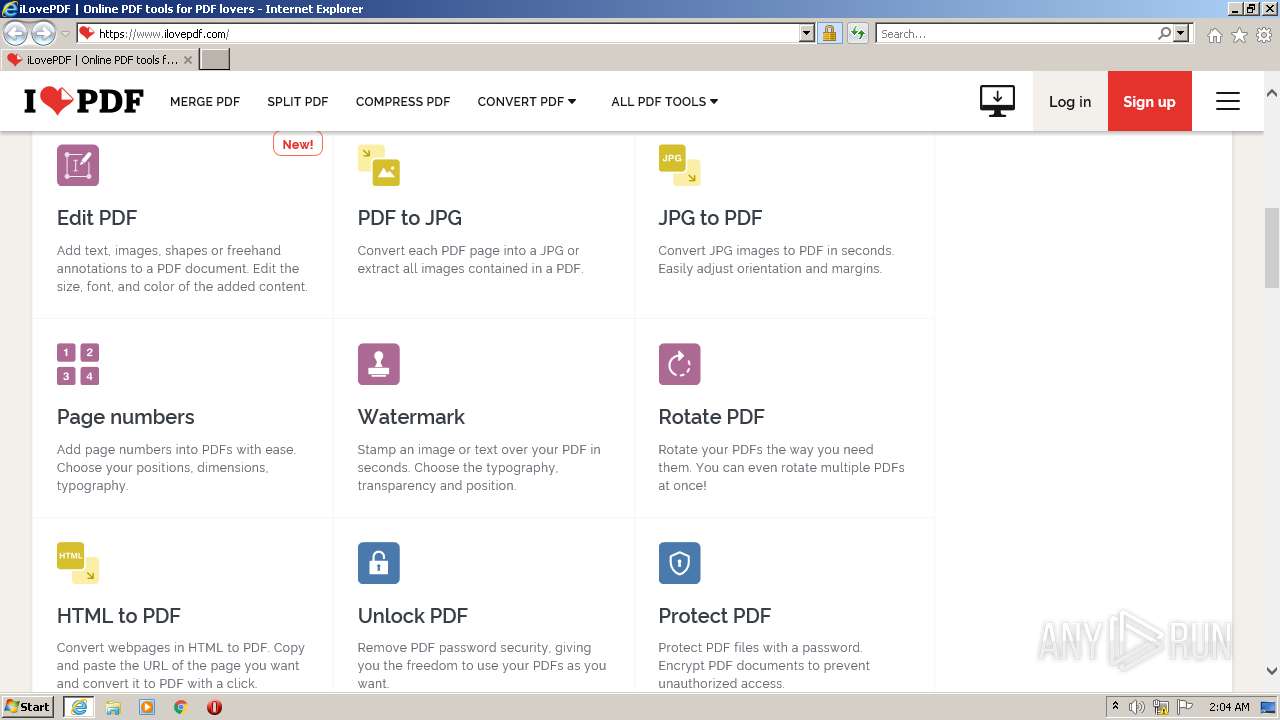The image size is (1280, 720).
Task: Click into the URL address field
Action: click(x=447, y=33)
